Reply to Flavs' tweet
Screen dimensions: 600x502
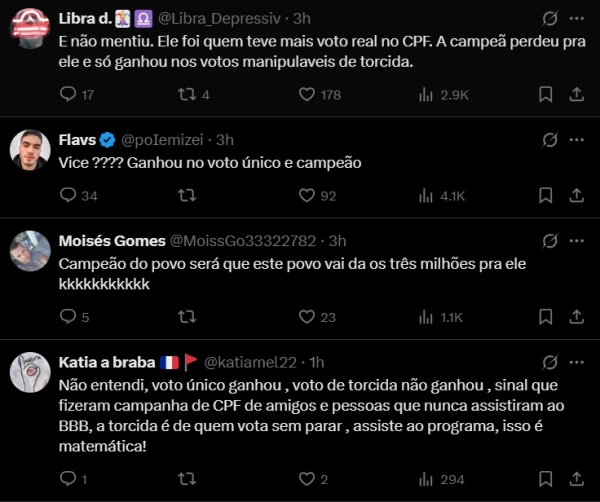click(68, 196)
